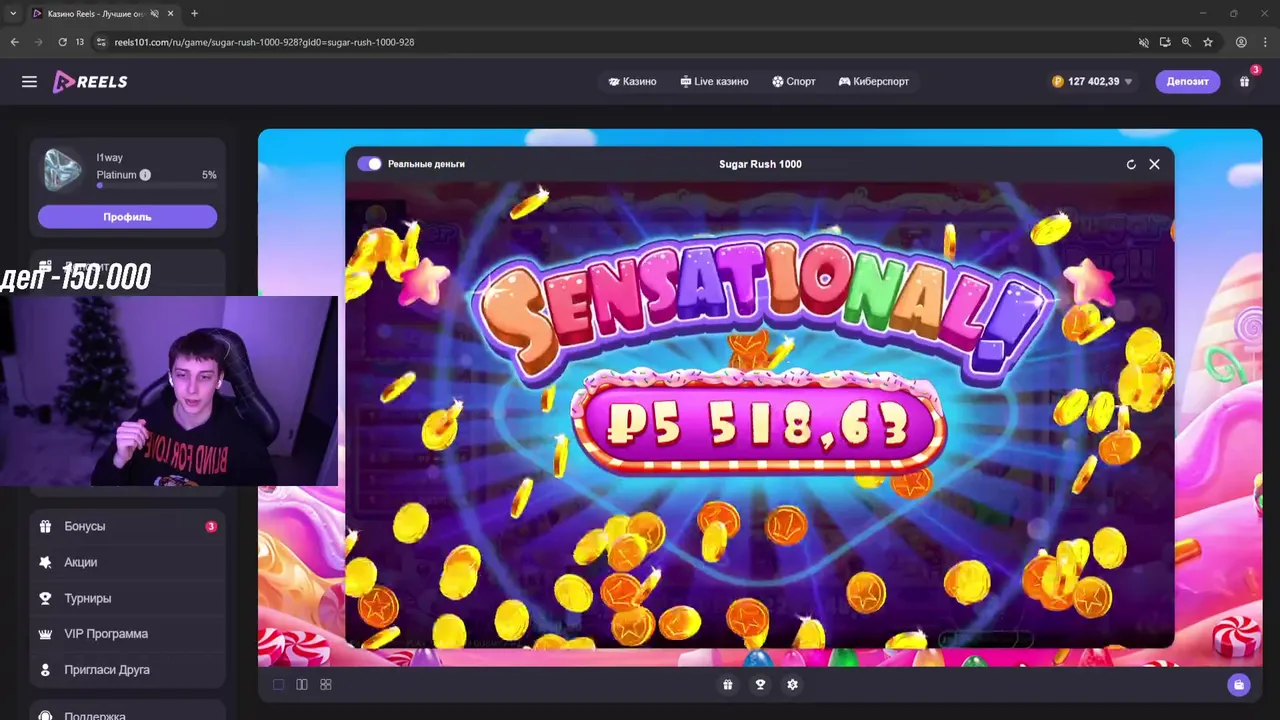Viewport: 1280px width, 720px height.
Task: Click the Бонусы badge showing 3
Action: (211, 526)
